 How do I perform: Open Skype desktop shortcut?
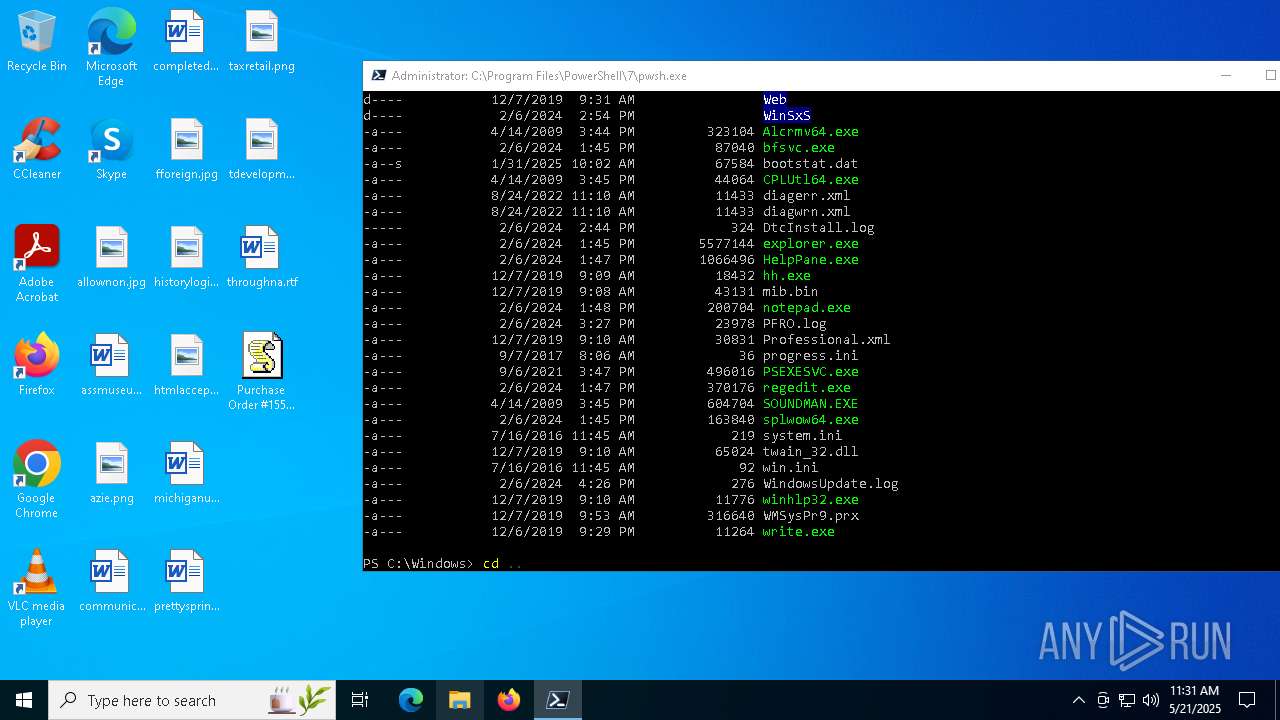tap(111, 150)
